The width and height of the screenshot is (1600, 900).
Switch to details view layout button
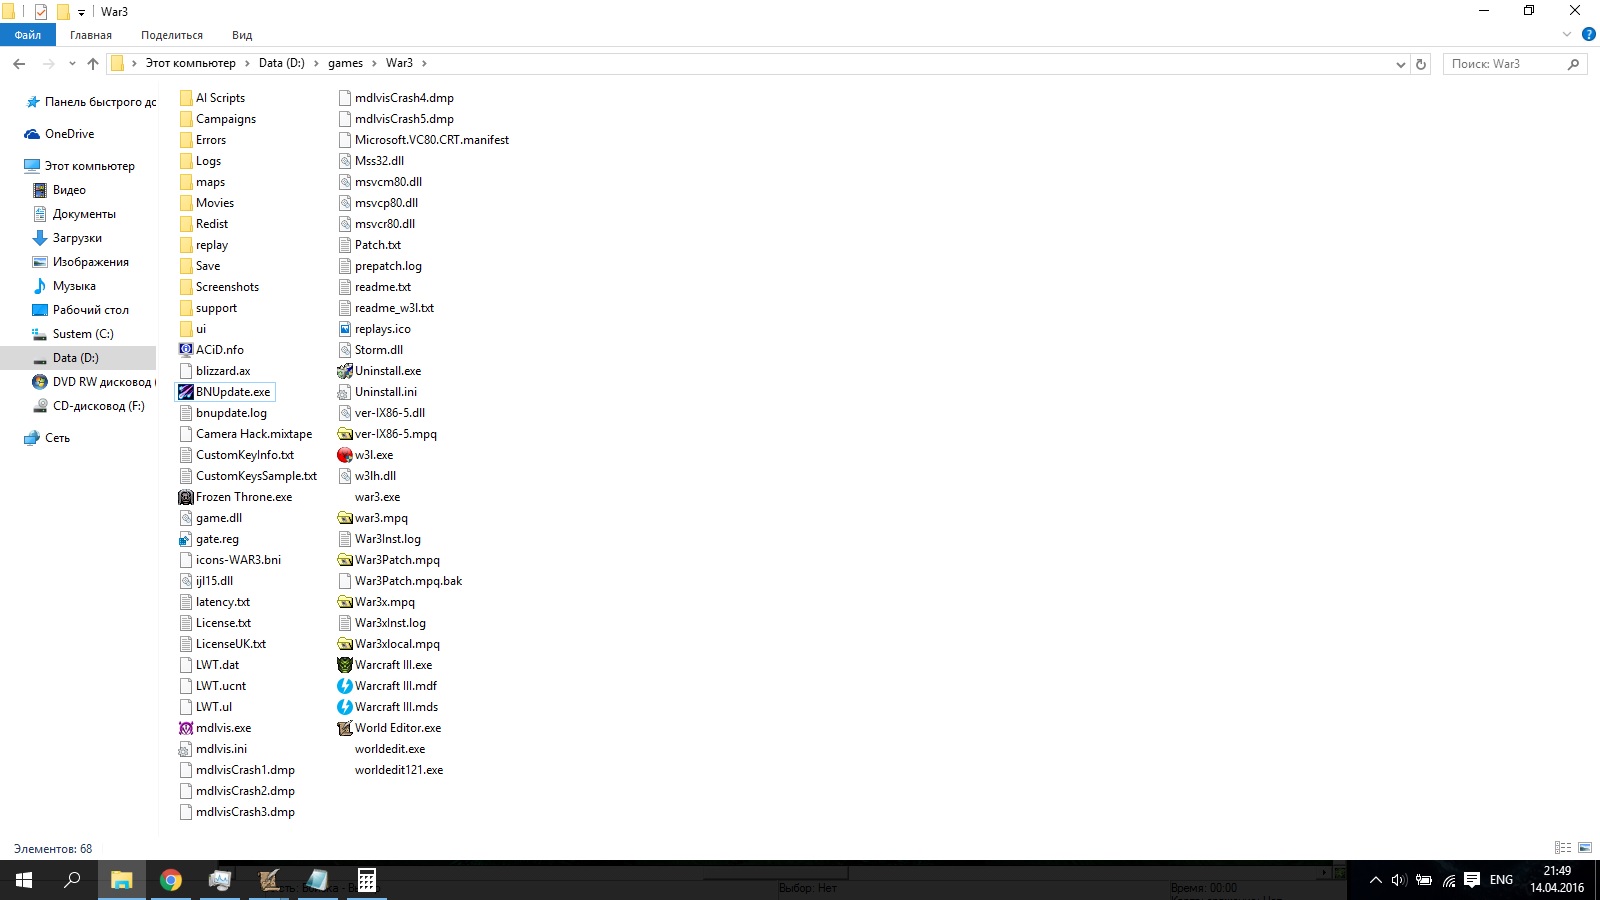pos(1563,848)
